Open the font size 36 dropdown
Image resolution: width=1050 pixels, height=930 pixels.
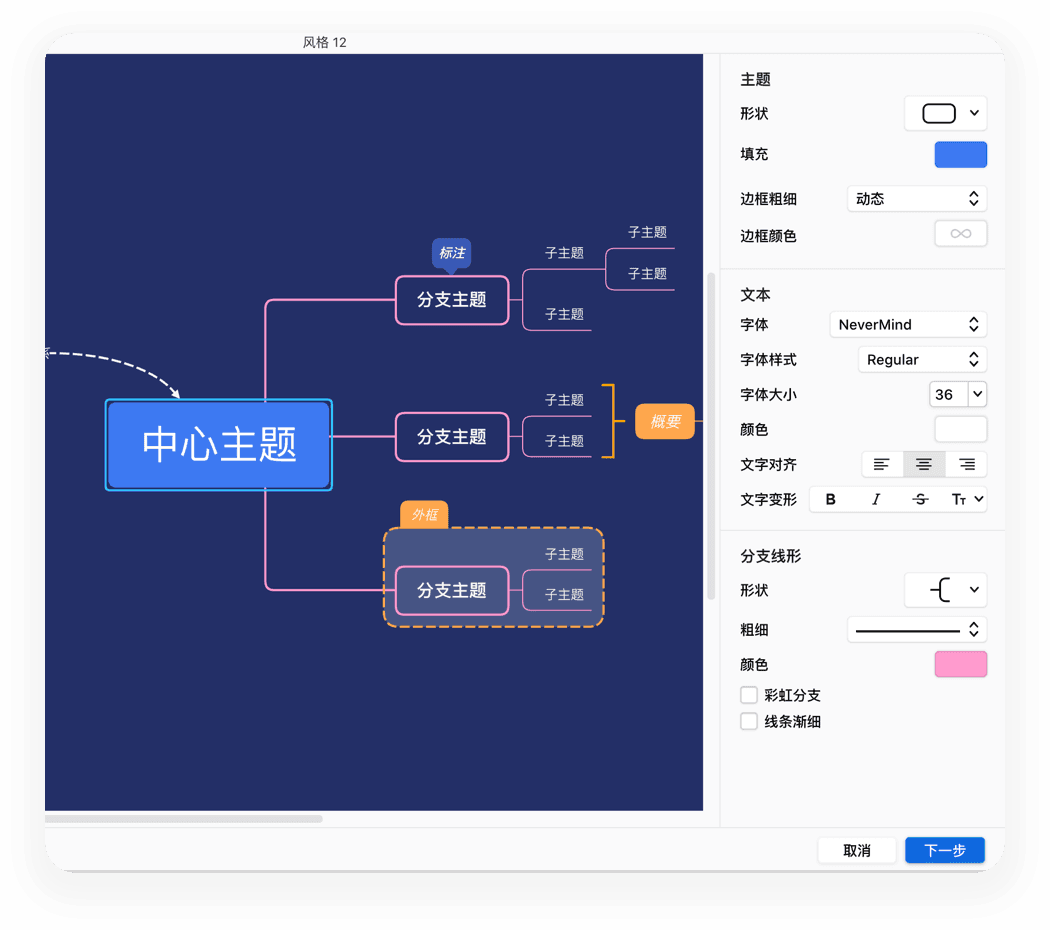[957, 394]
